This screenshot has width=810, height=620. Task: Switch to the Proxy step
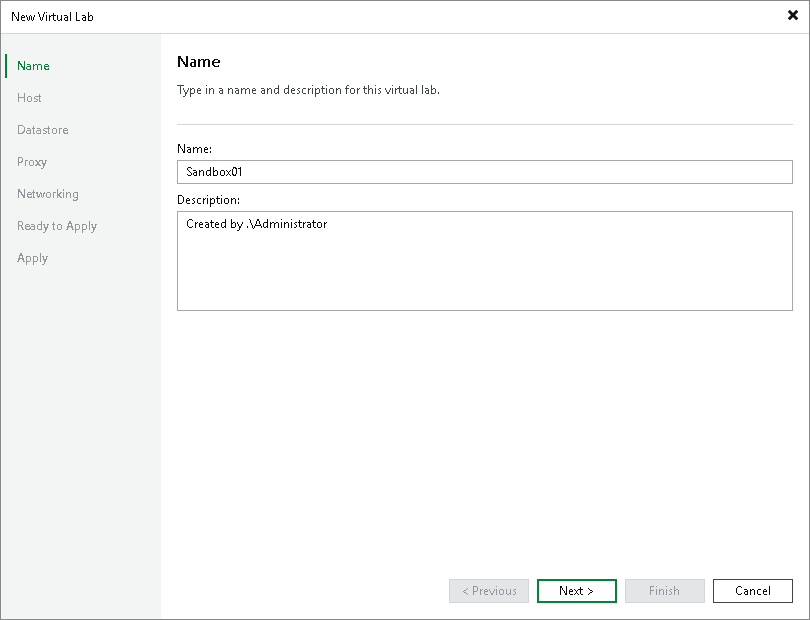pos(32,162)
